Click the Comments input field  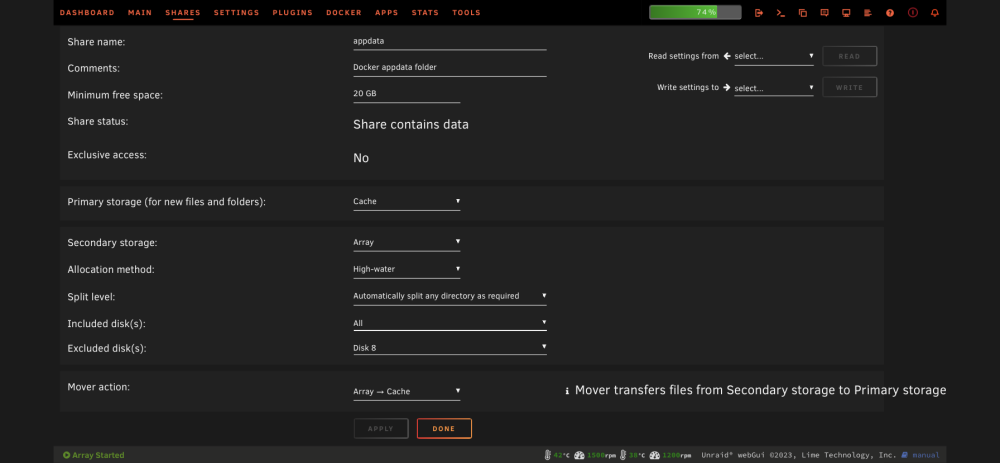pos(450,67)
